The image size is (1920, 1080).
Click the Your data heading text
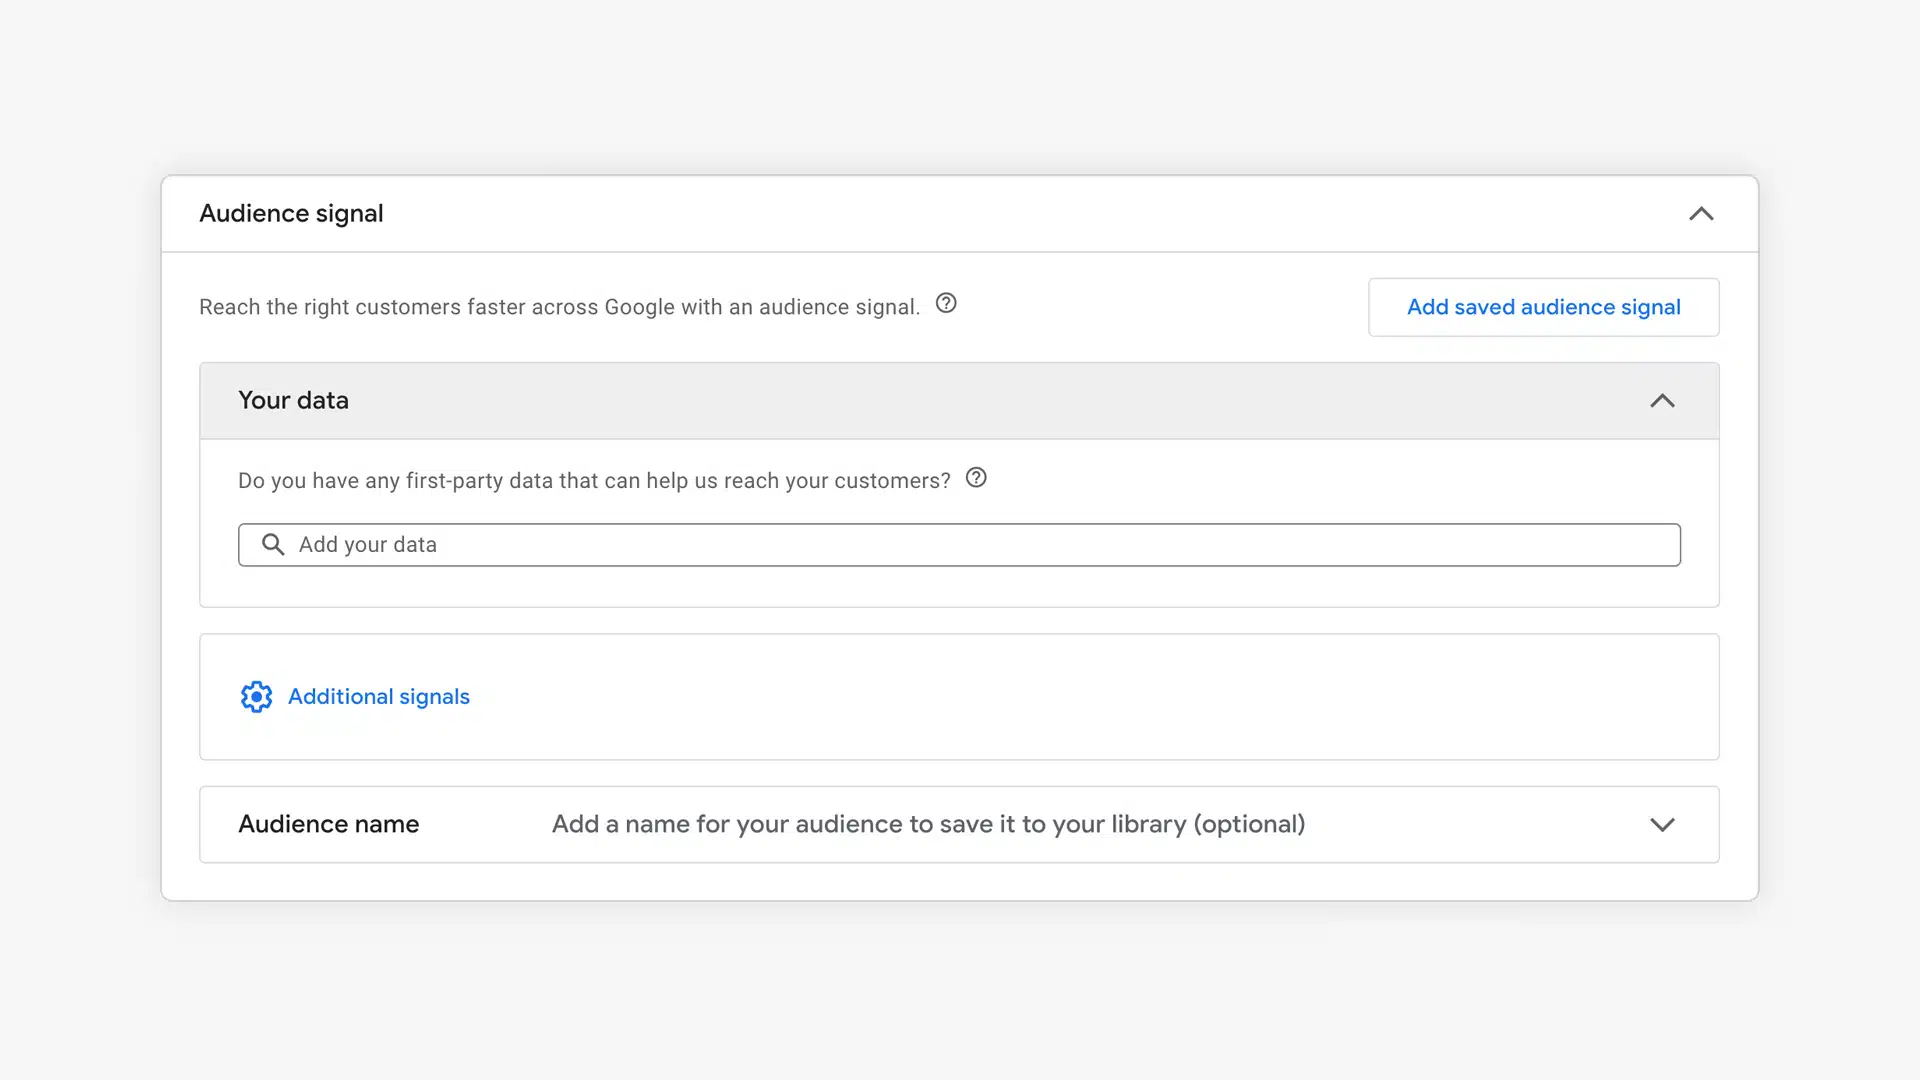coord(293,401)
